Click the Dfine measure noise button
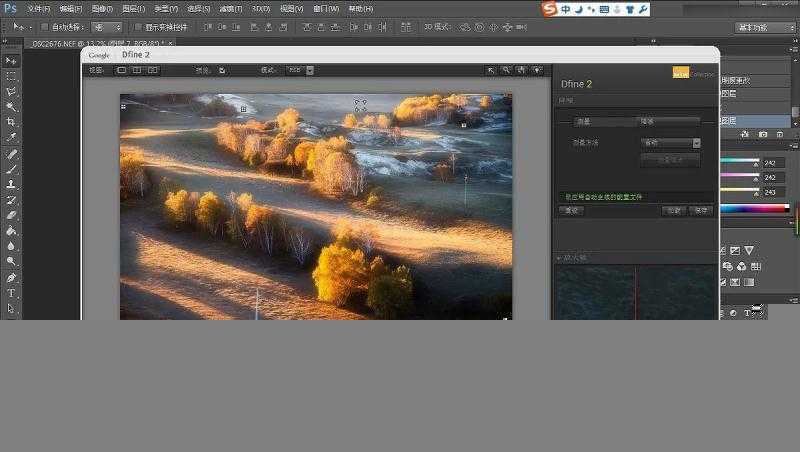 pos(670,160)
